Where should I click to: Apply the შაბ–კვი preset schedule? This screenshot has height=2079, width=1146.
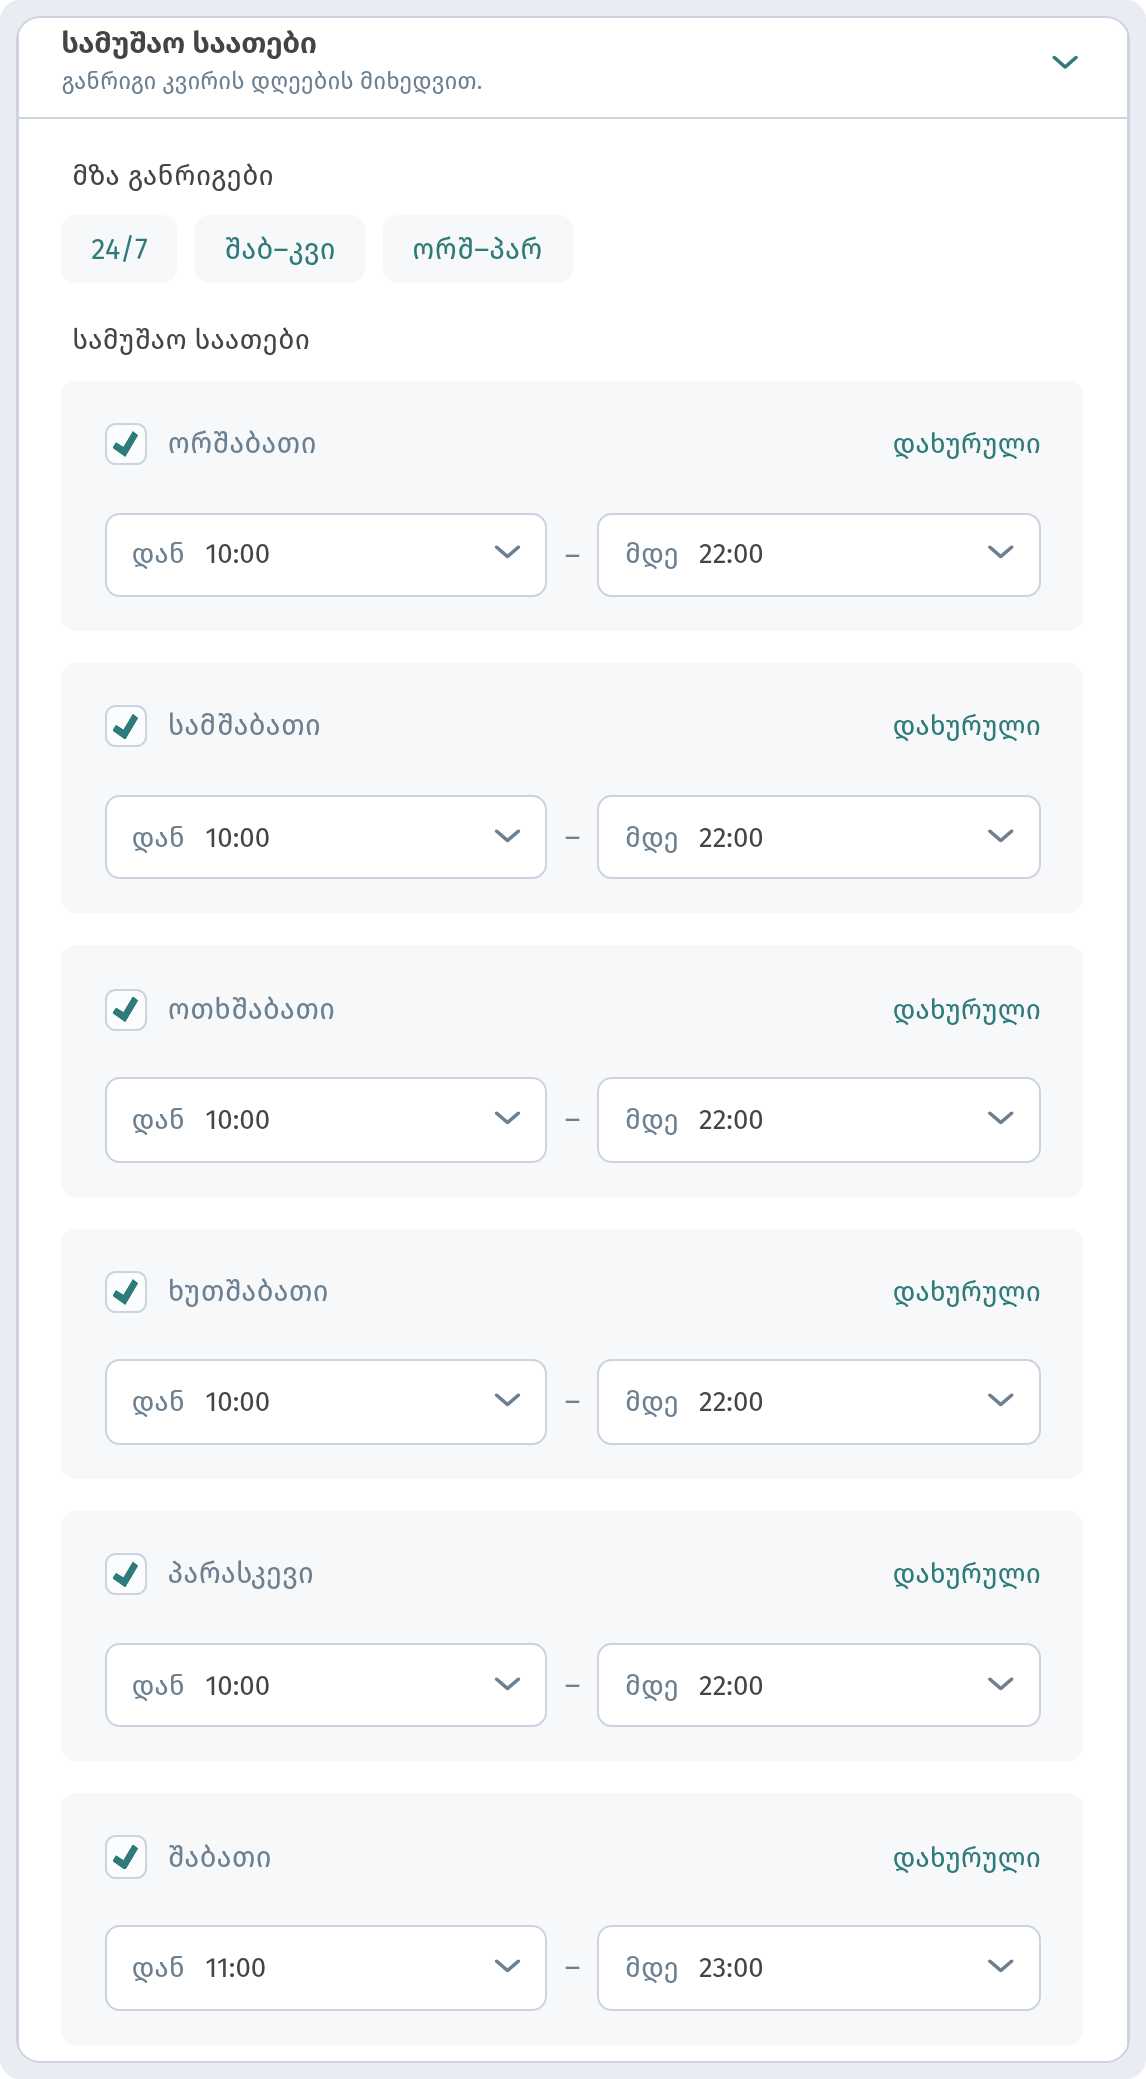pyautogui.click(x=280, y=249)
